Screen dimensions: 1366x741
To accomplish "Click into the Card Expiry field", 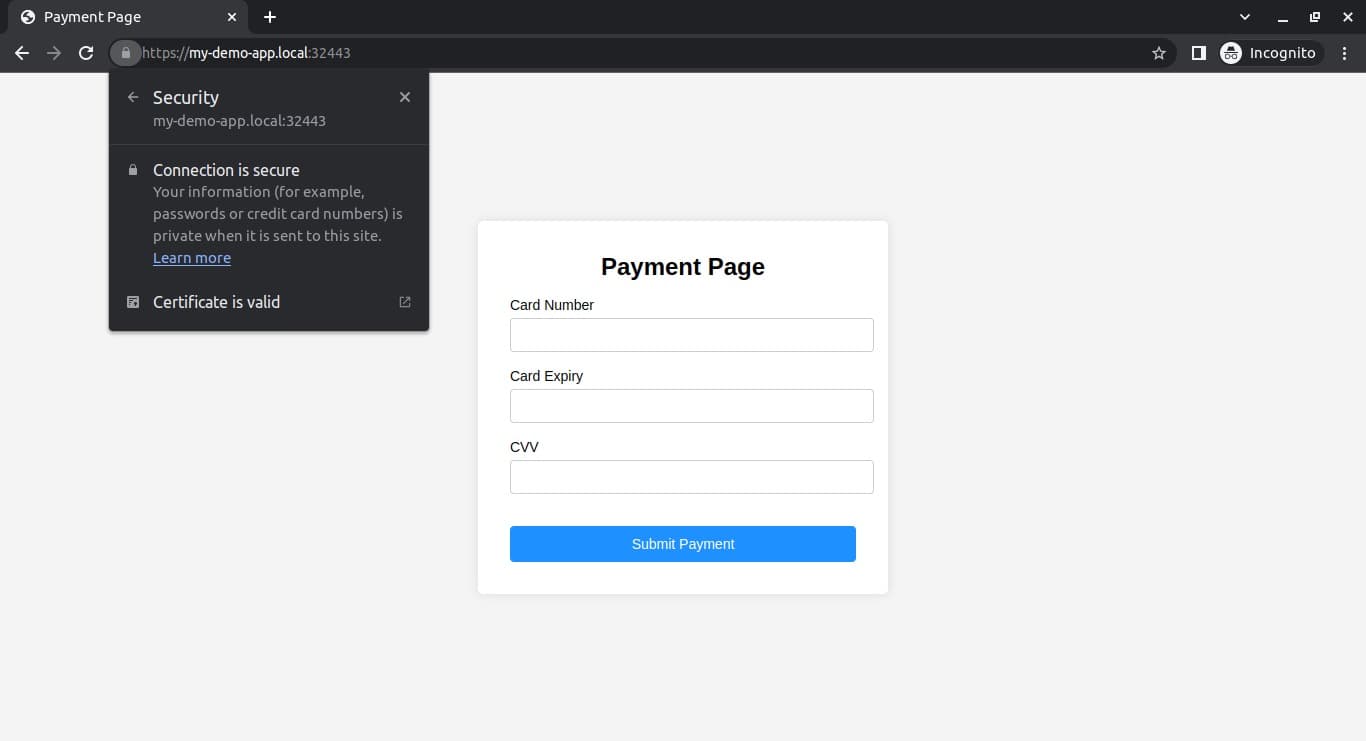I will [x=692, y=406].
